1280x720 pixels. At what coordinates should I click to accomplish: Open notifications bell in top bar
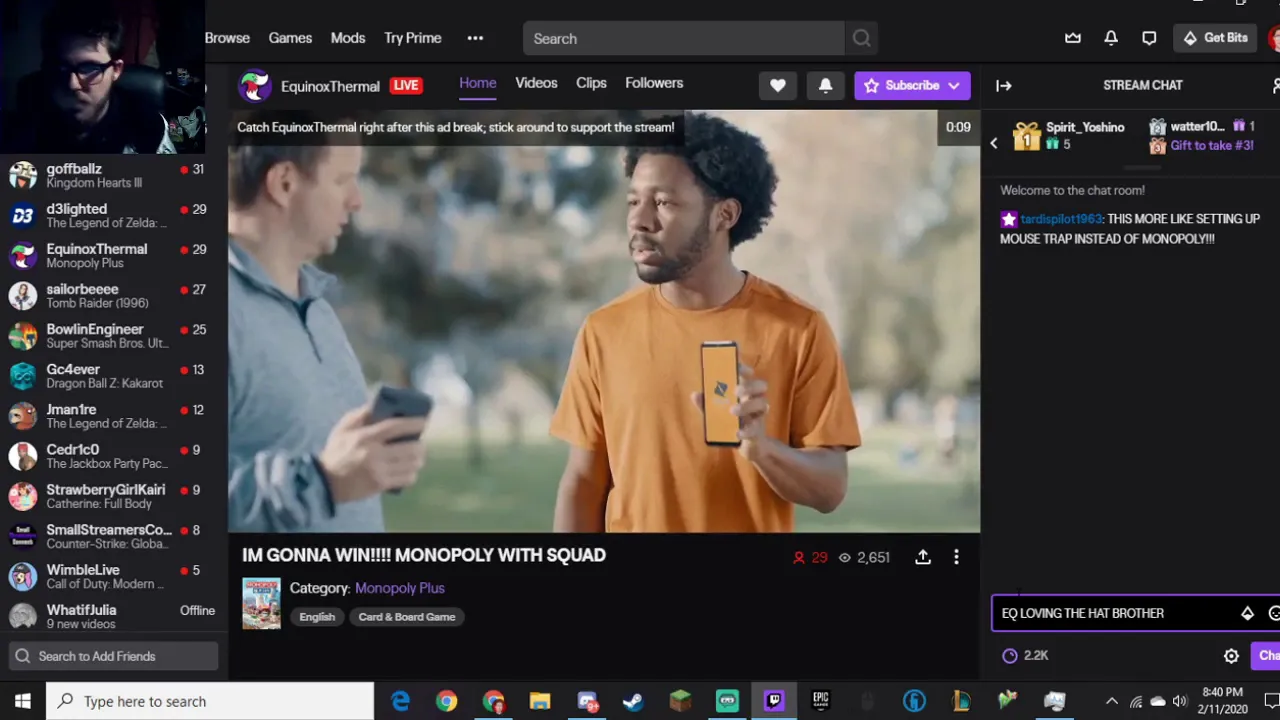1111,38
